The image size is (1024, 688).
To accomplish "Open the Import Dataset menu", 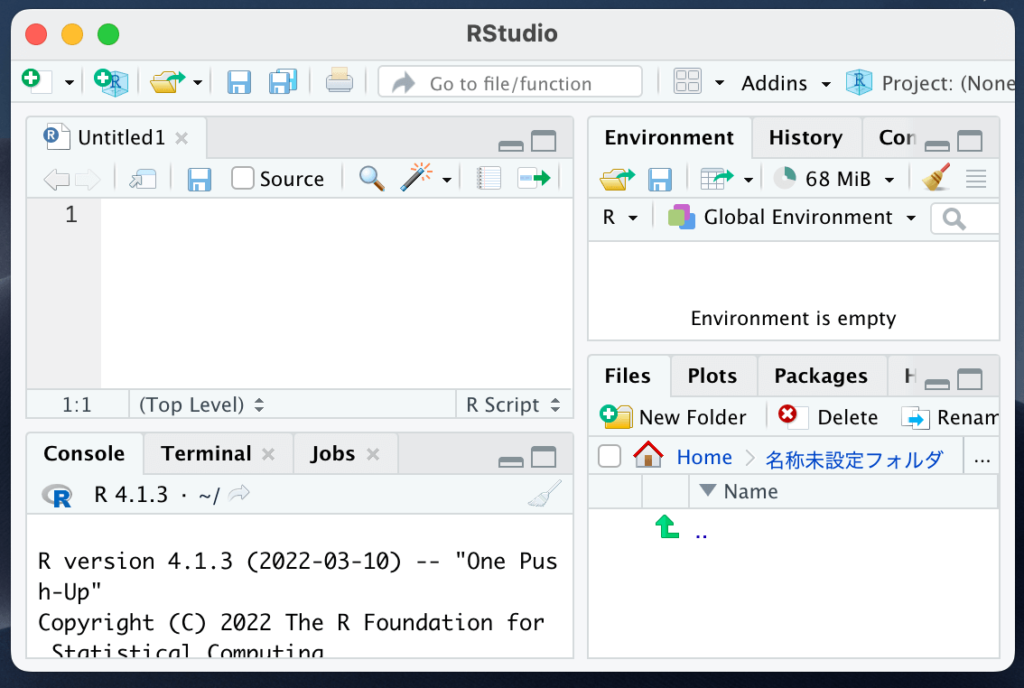I will coord(726,178).
